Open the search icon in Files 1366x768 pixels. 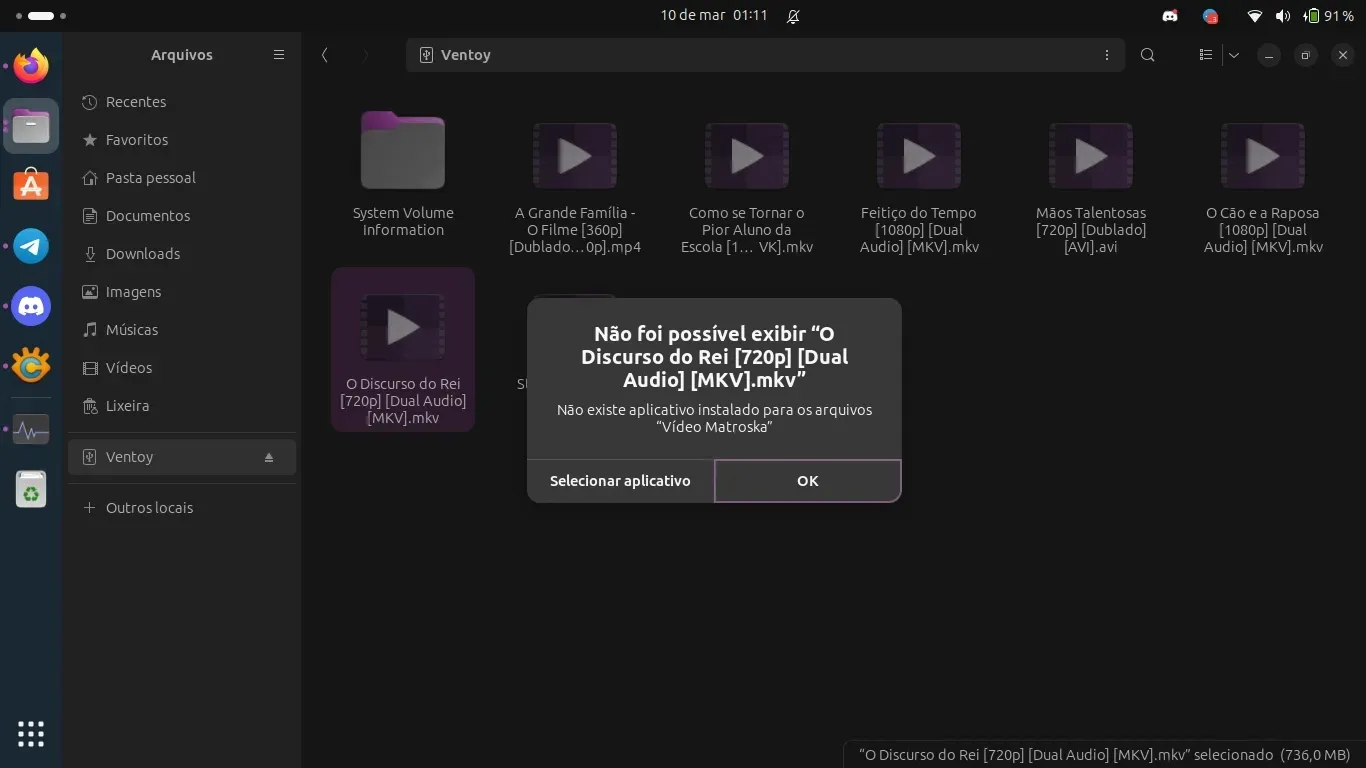tap(1148, 55)
